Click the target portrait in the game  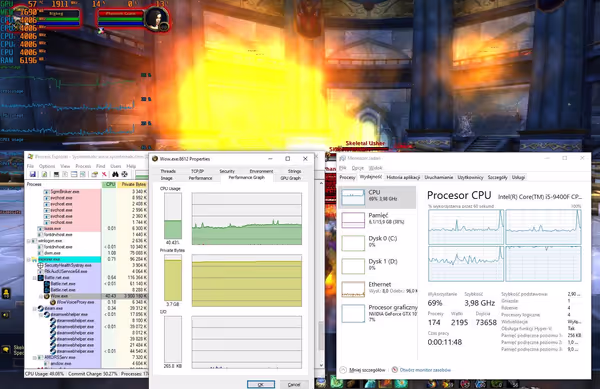(157, 19)
